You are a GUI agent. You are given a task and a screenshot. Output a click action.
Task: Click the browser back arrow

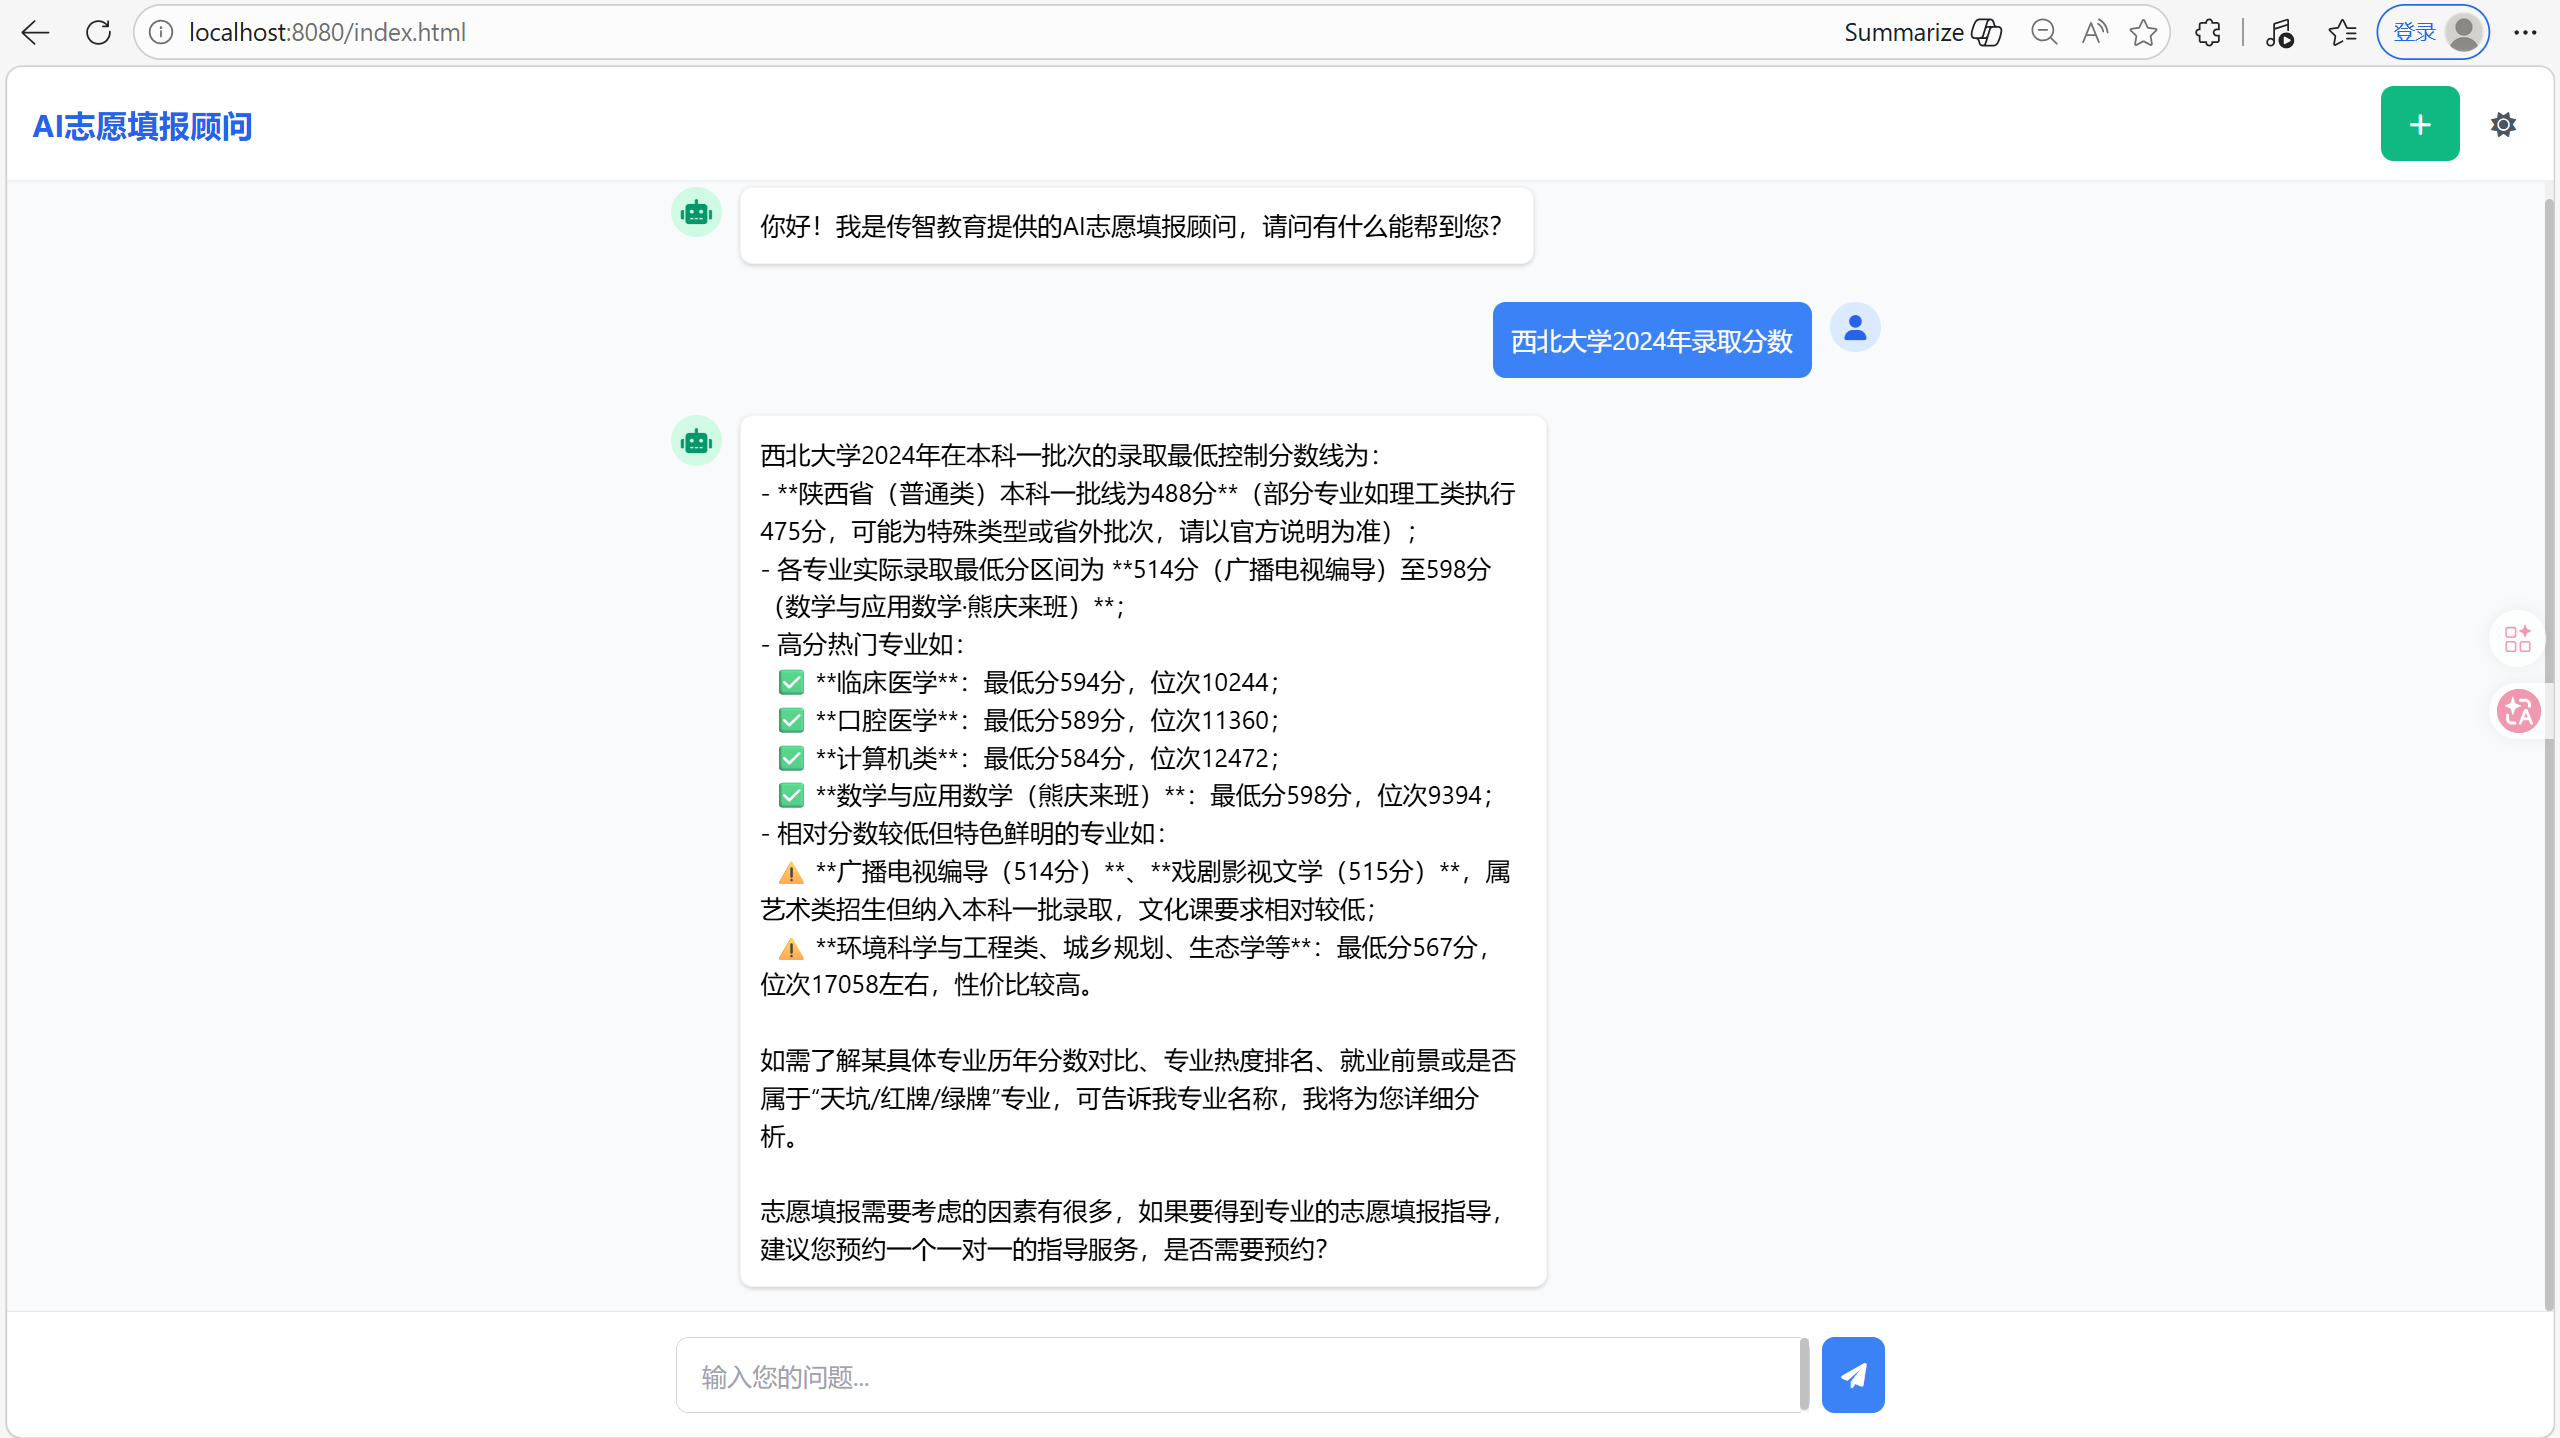pyautogui.click(x=35, y=32)
